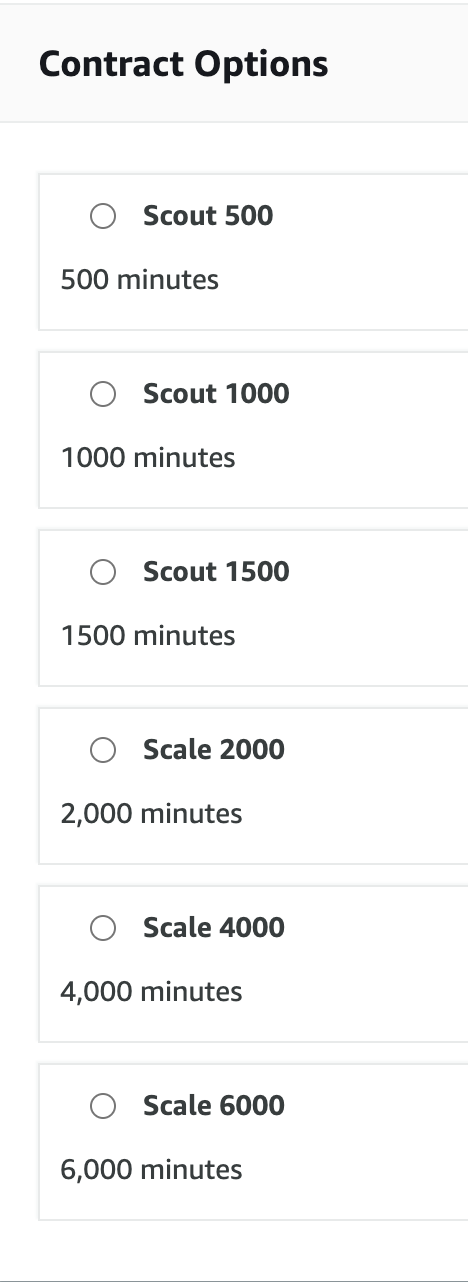
Task: Pick the Scout 1500 radio button
Action: [x=103, y=572]
